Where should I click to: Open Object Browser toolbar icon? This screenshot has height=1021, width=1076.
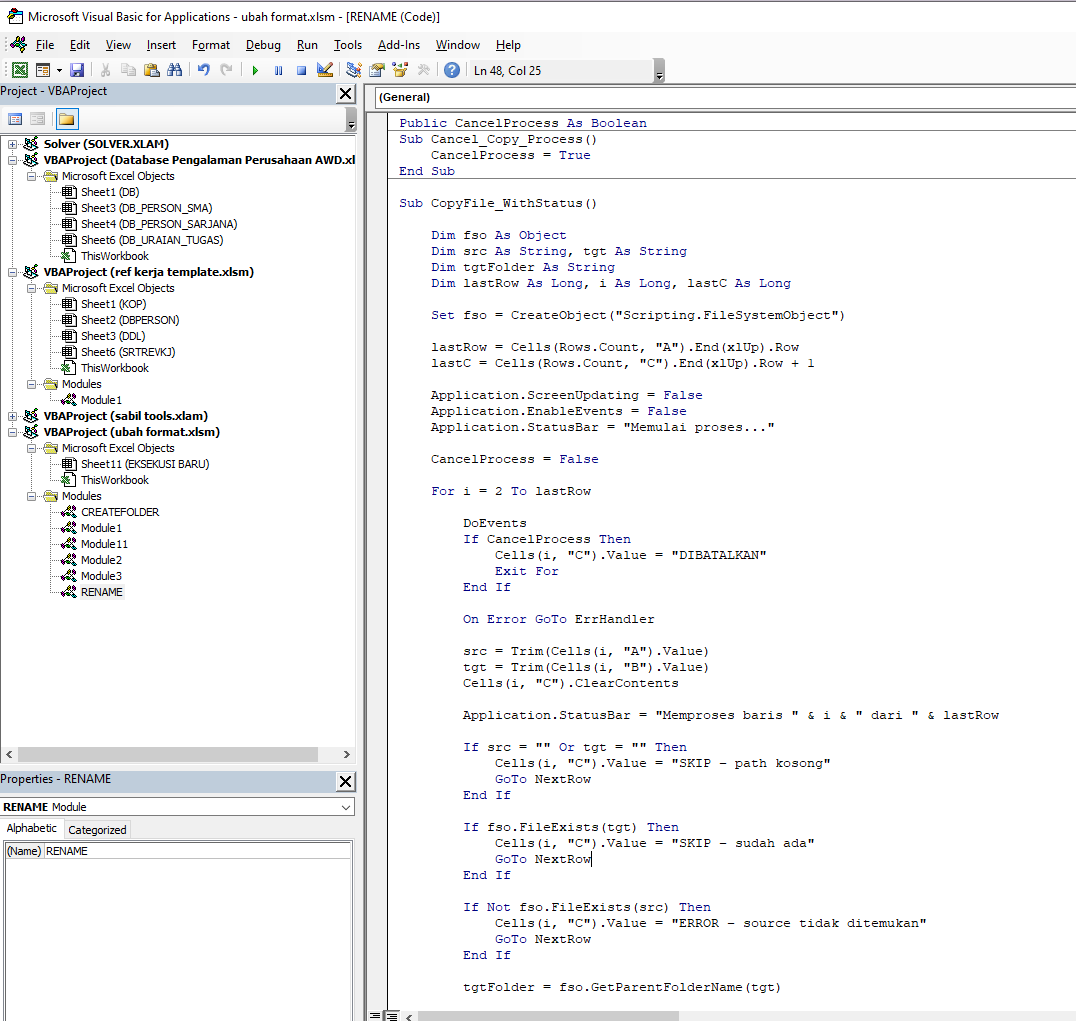pos(400,70)
